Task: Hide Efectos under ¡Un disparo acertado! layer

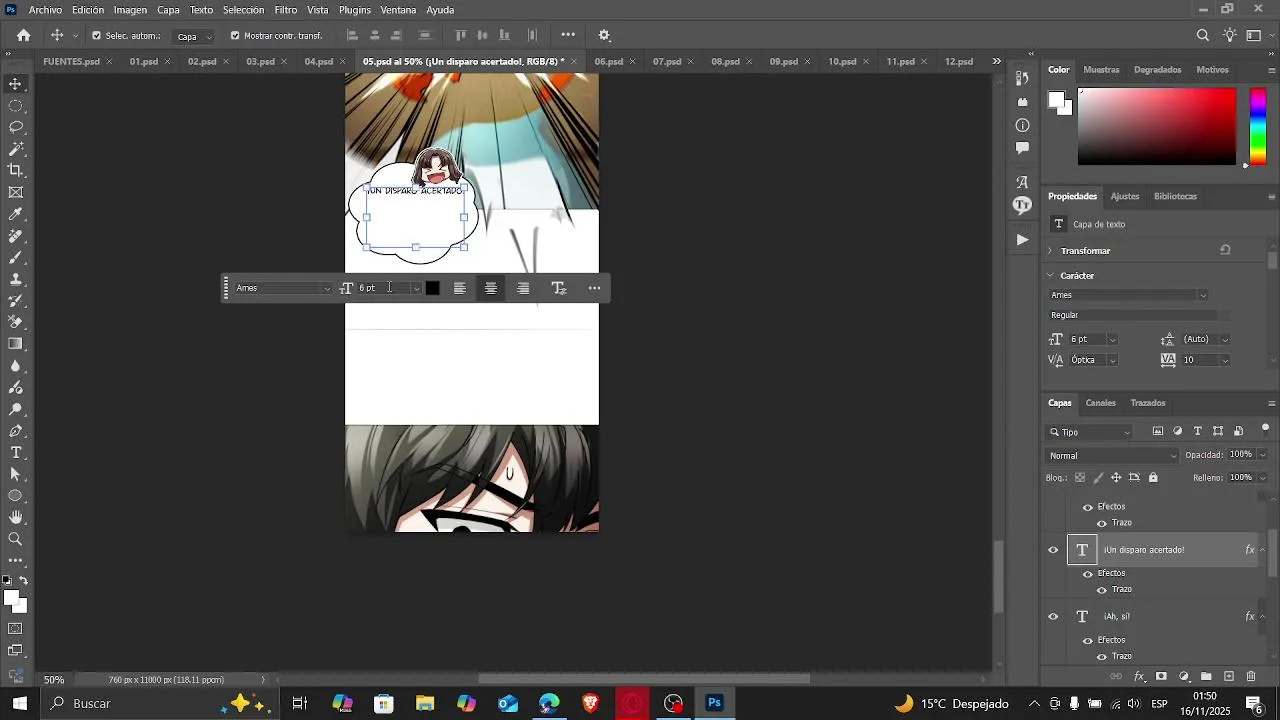Action: [1088, 574]
